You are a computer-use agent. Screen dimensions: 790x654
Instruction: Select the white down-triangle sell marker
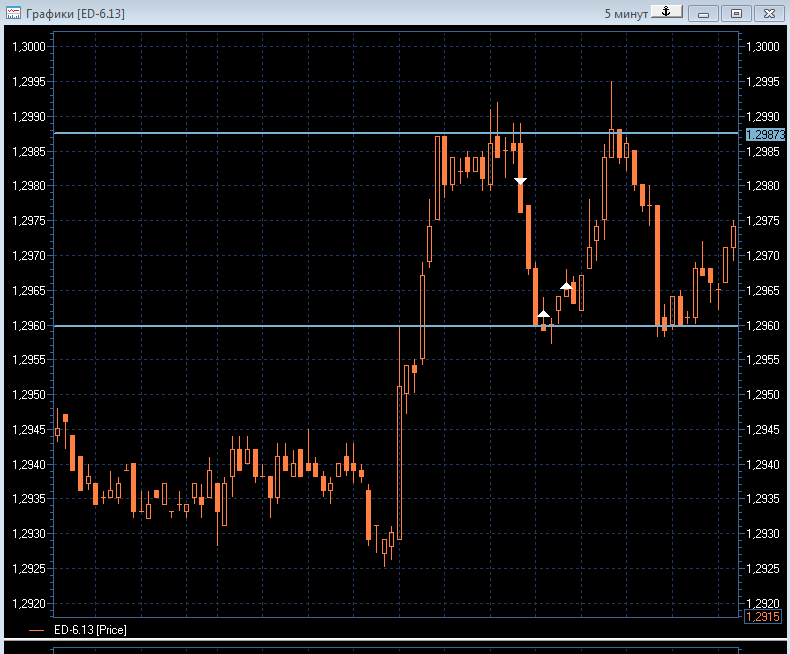tap(520, 181)
